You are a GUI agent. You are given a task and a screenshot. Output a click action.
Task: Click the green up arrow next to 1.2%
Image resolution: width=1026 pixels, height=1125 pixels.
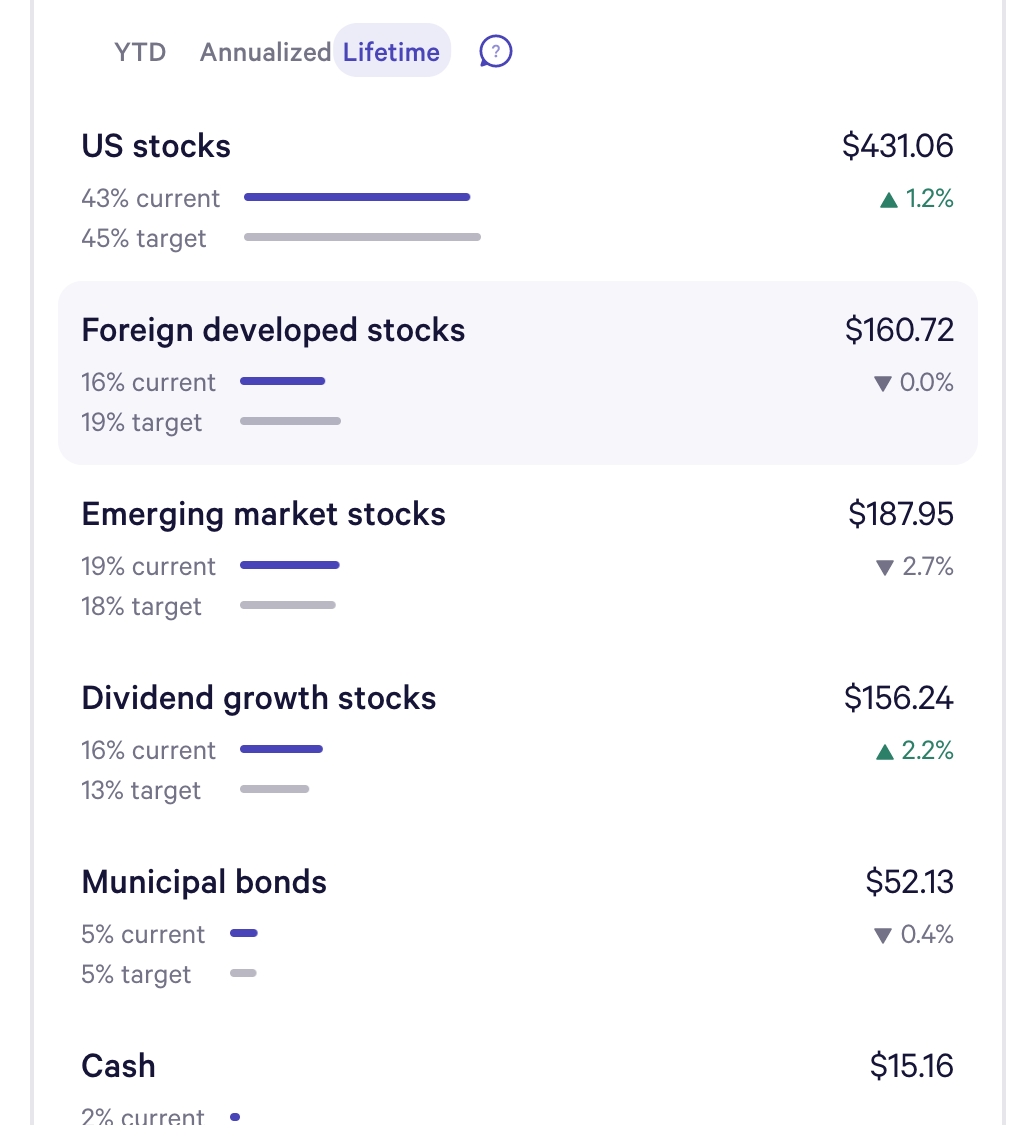(x=888, y=200)
